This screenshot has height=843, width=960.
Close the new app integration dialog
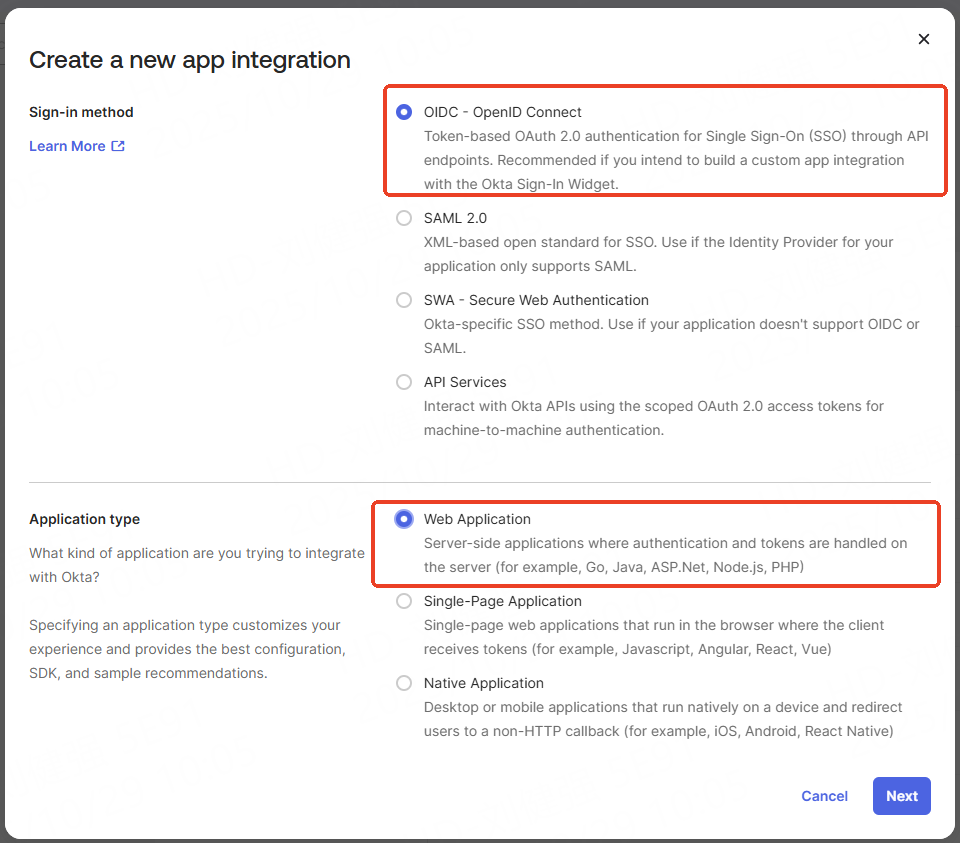click(923, 39)
